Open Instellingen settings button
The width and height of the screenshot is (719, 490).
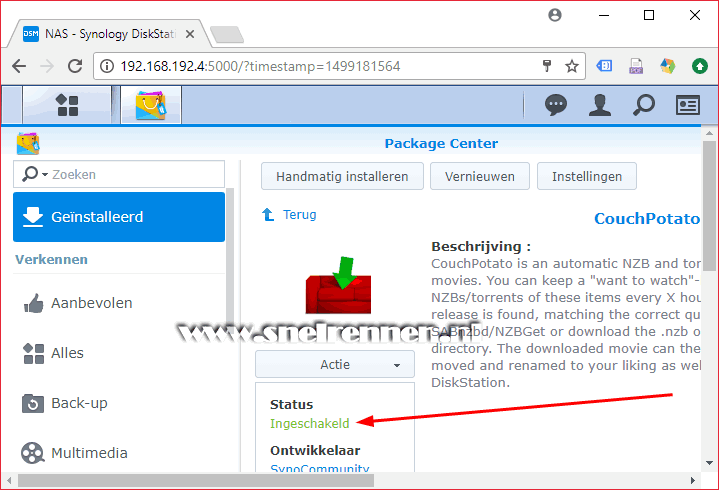pyautogui.click(x=587, y=176)
